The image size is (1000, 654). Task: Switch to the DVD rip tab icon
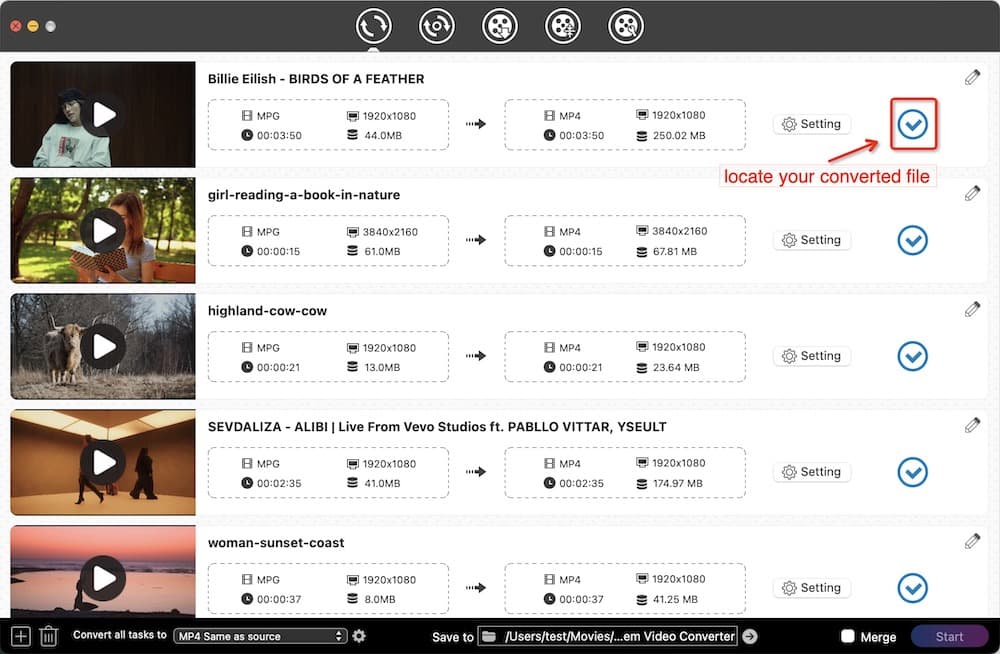436,26
